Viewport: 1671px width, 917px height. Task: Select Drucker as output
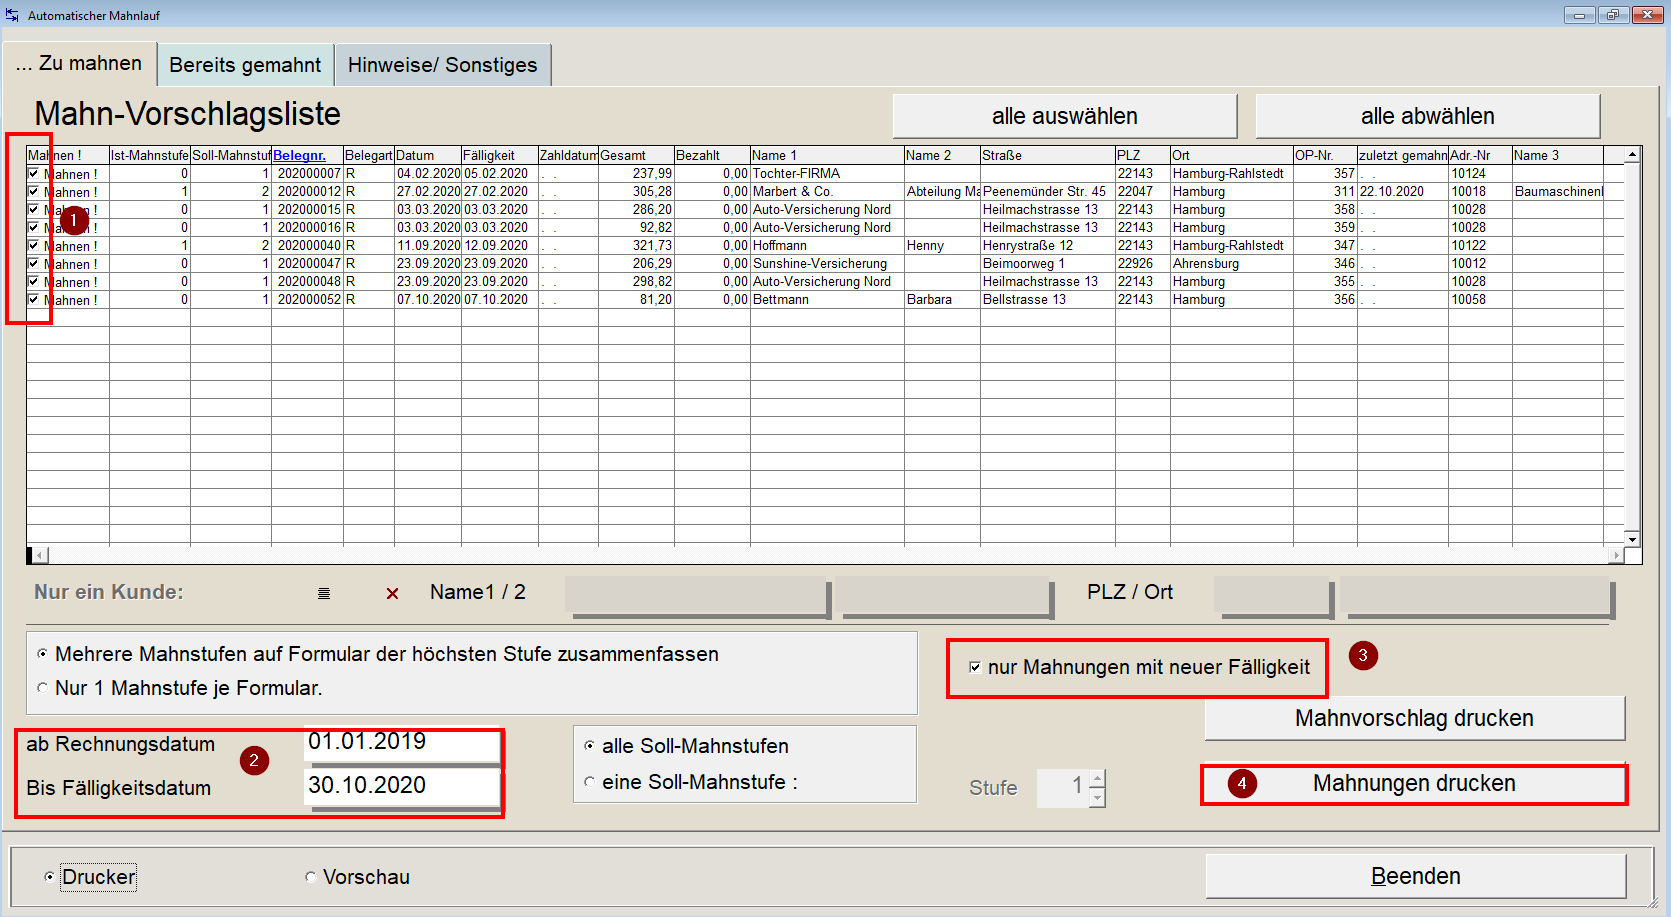49,877
